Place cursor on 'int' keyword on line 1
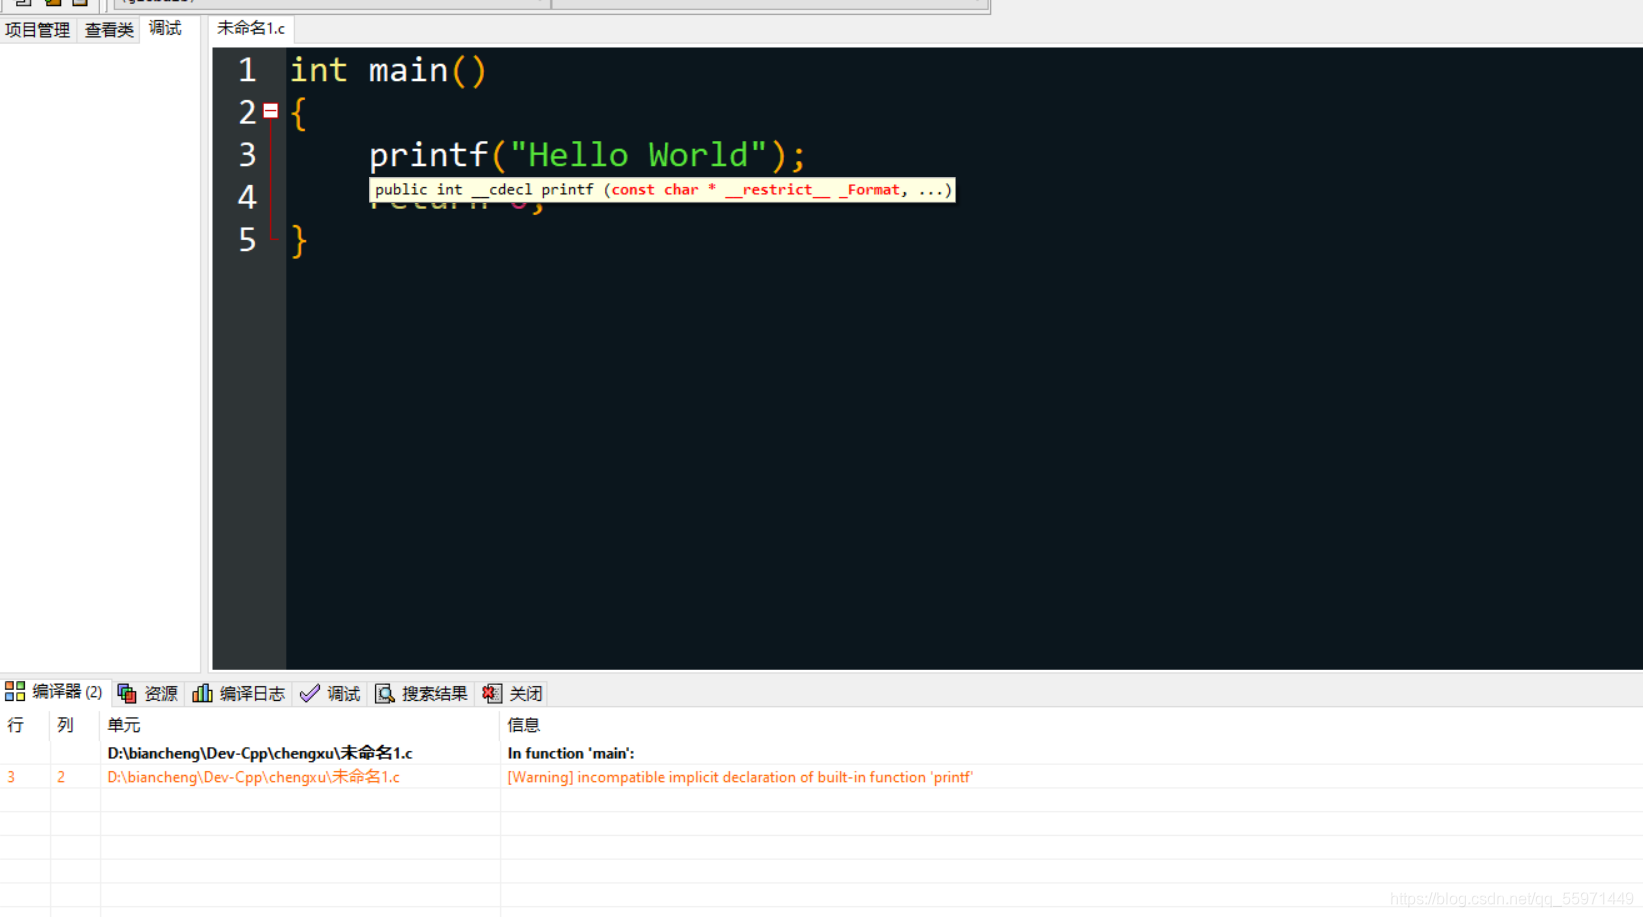1643x917 pixels. [319, 70]
